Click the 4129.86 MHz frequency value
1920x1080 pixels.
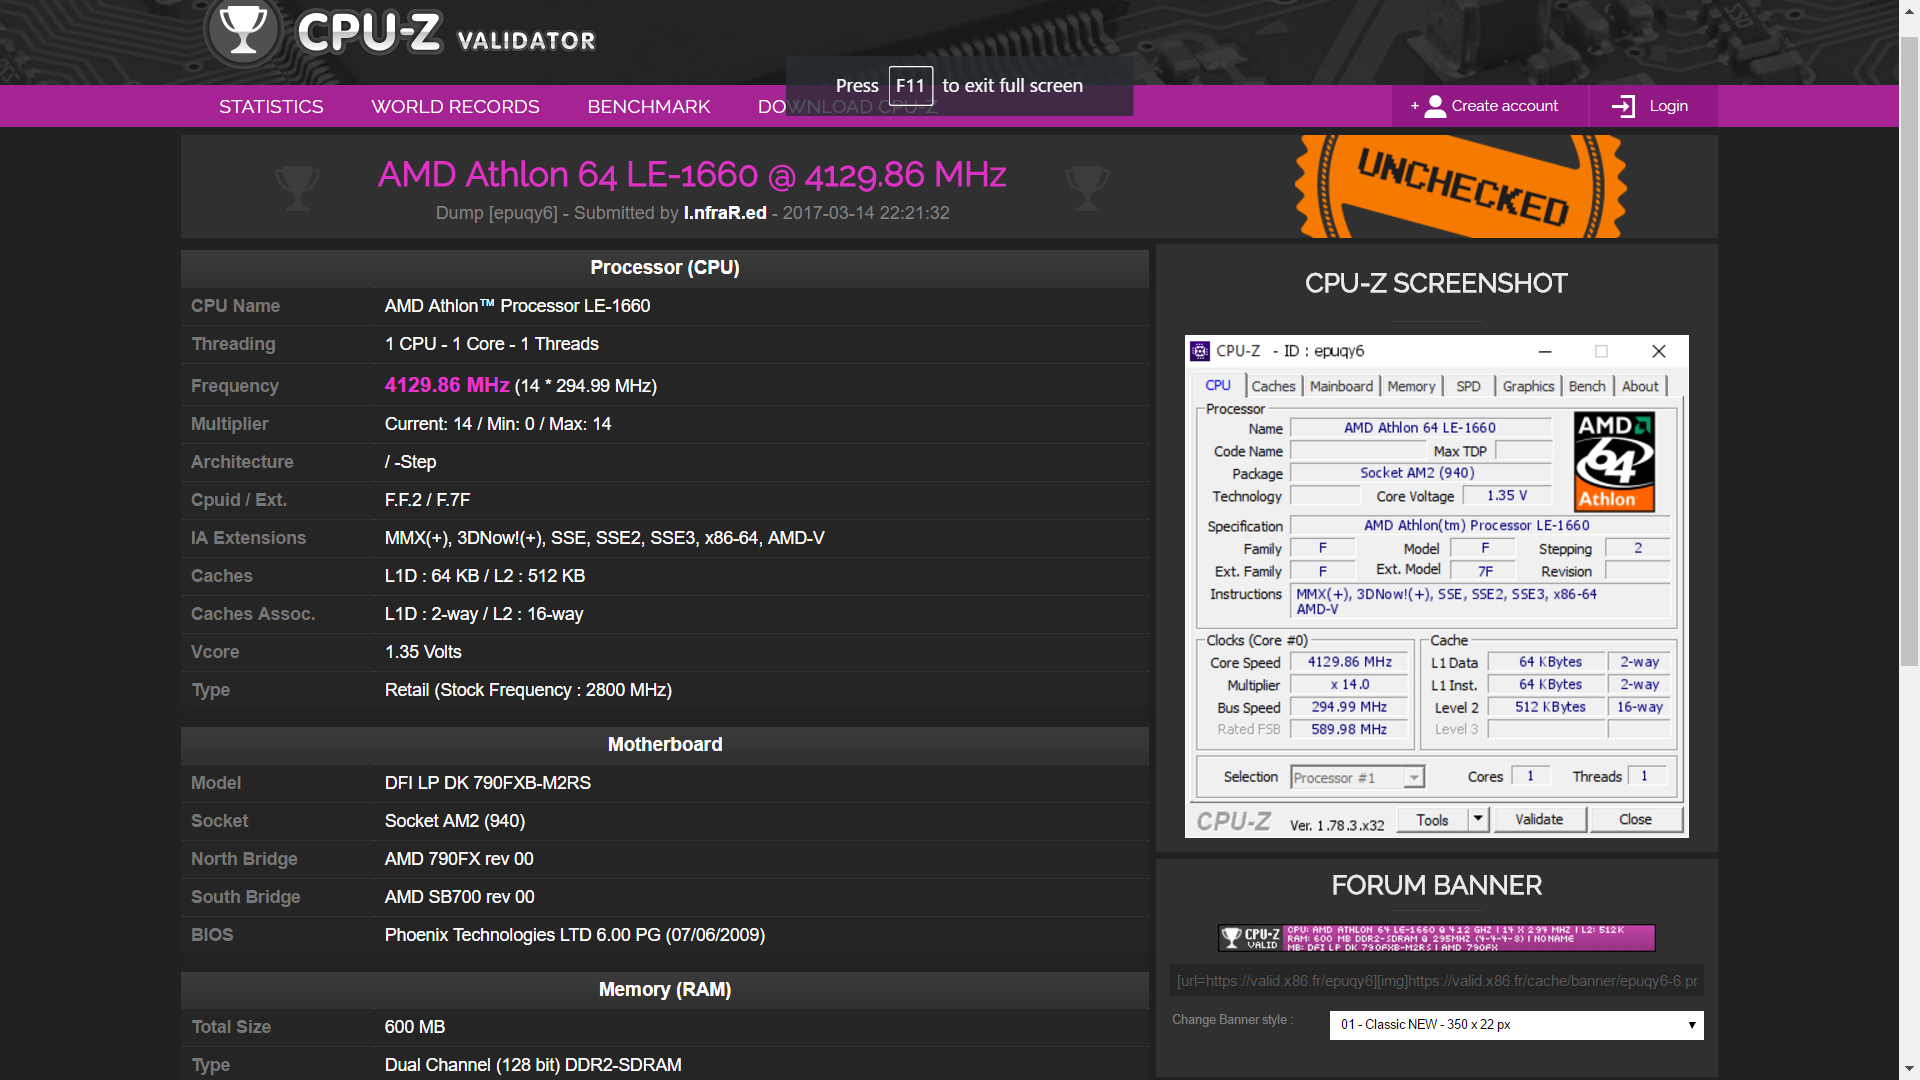click(x=447, y=385)
